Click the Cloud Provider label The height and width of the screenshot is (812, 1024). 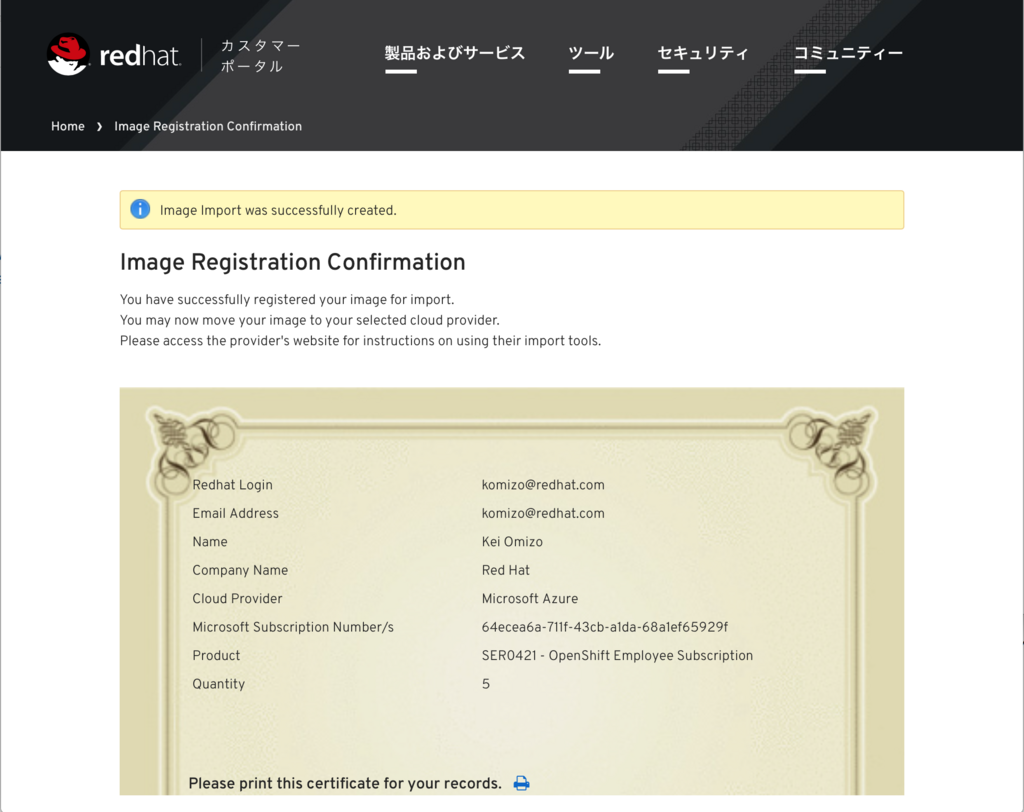coord(237,598)
